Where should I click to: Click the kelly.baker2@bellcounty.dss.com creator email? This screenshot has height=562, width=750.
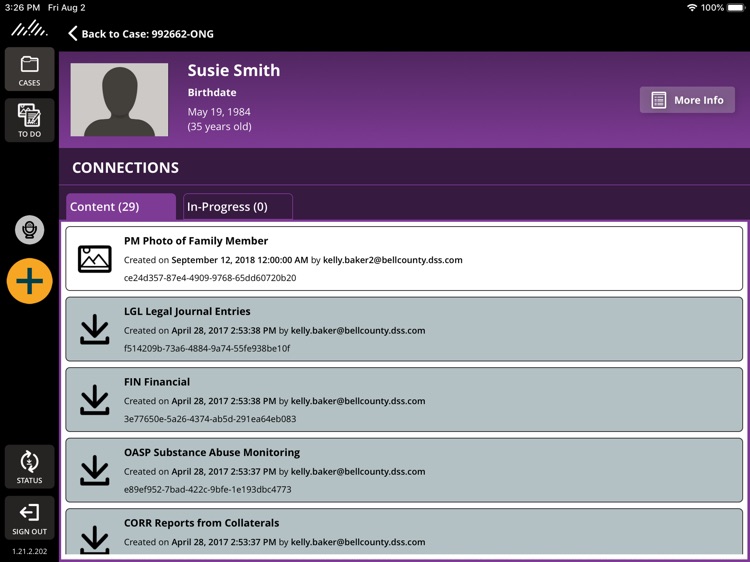pyautogui.click(x=393, y=260)
